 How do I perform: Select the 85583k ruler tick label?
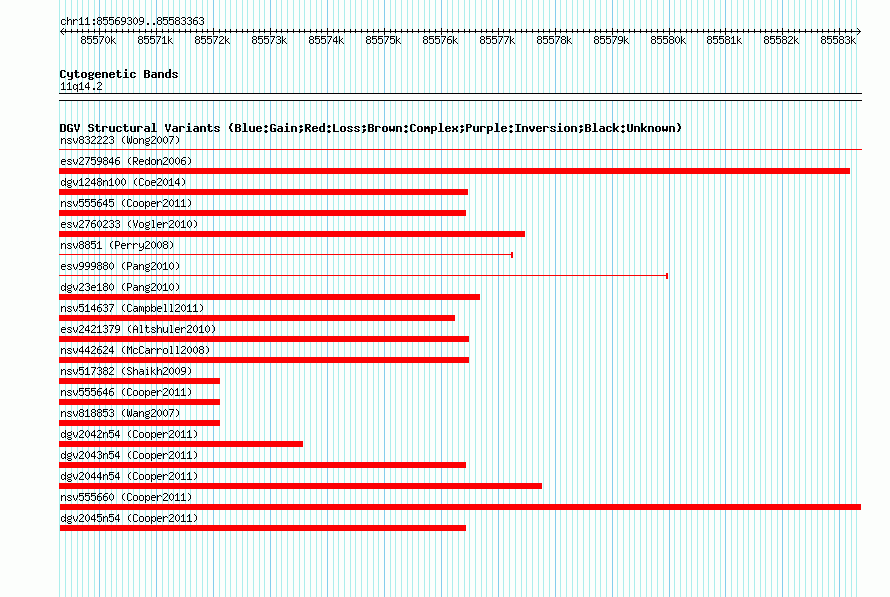click(838, 40)
